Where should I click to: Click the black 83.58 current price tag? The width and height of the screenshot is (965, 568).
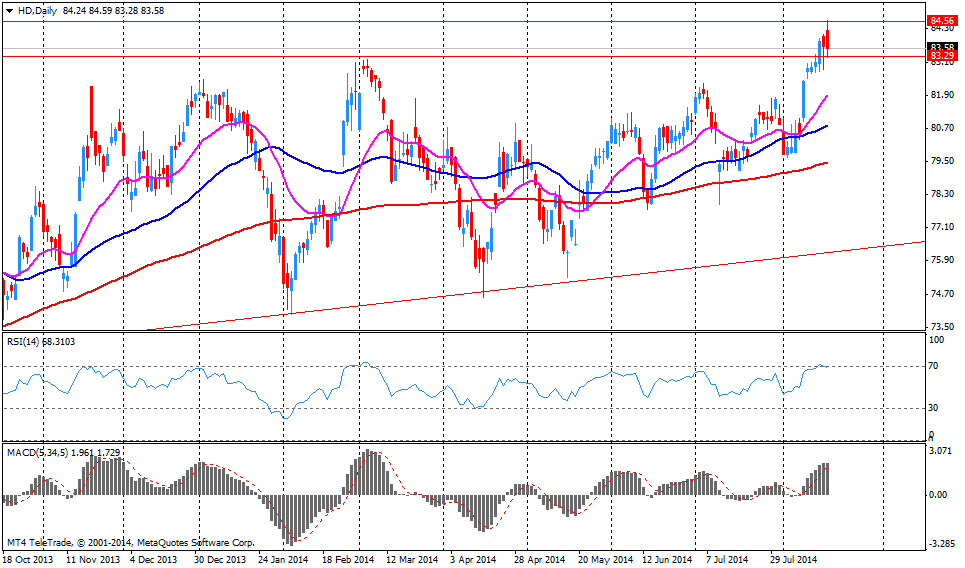click(x=941, y=47)
